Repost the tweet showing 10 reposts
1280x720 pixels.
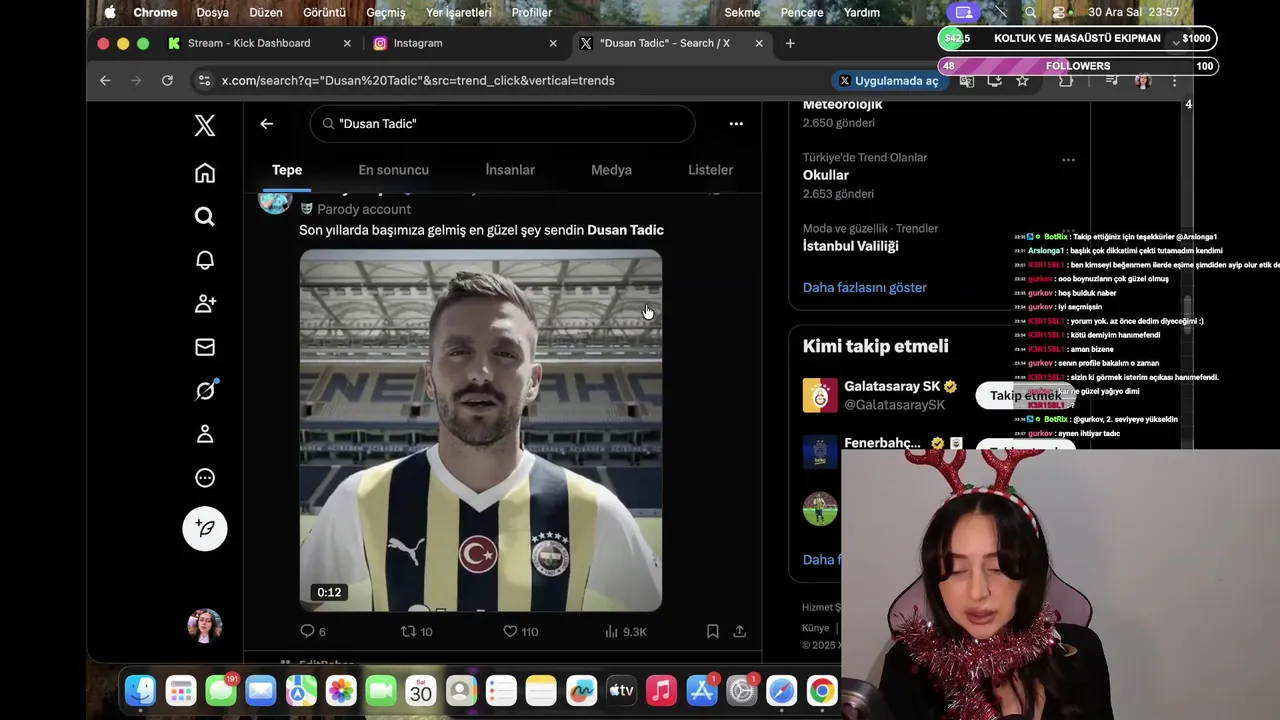pos(416,632)
